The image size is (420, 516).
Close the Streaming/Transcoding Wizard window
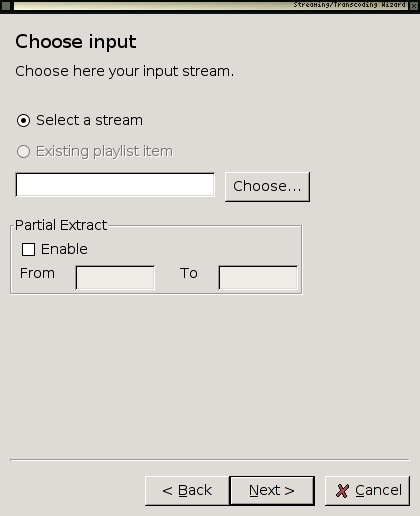(414, 6)
